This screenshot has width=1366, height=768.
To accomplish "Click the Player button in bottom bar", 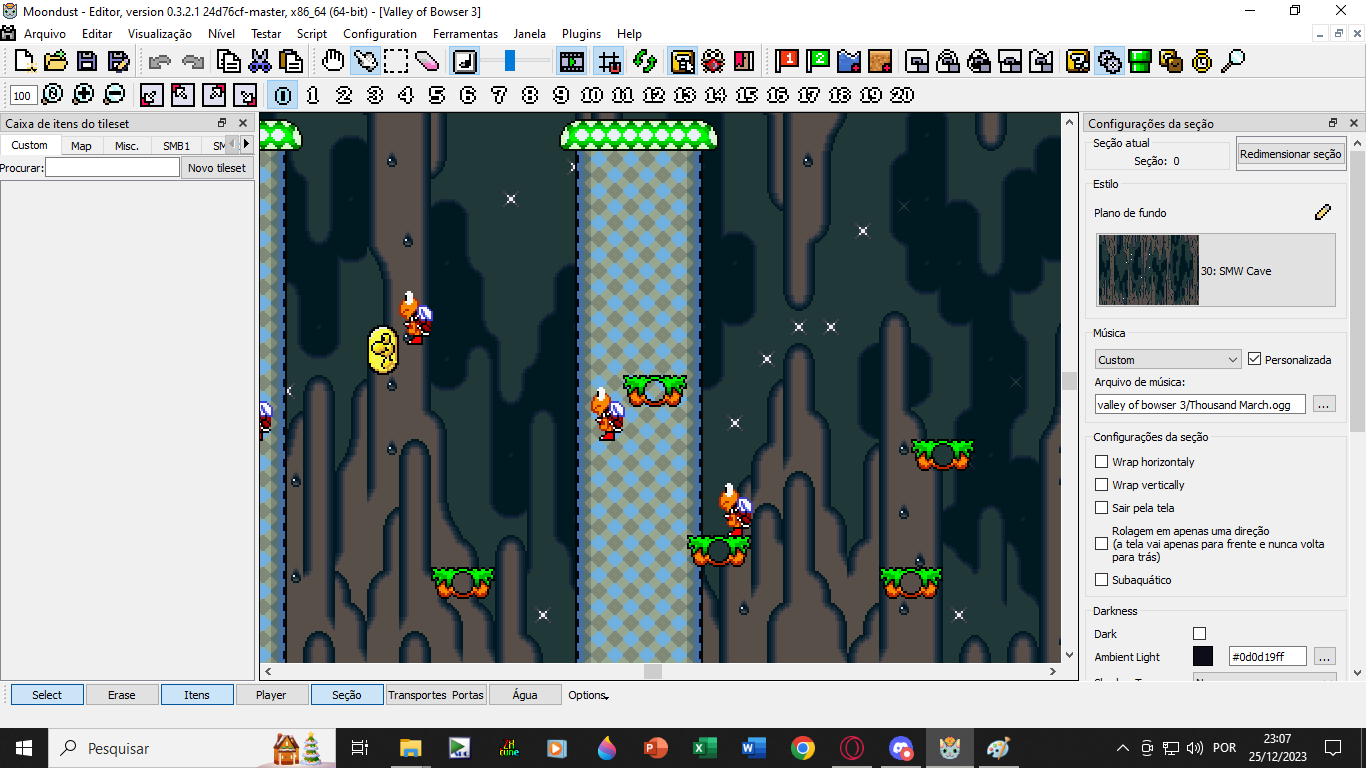I will [271, 695].
